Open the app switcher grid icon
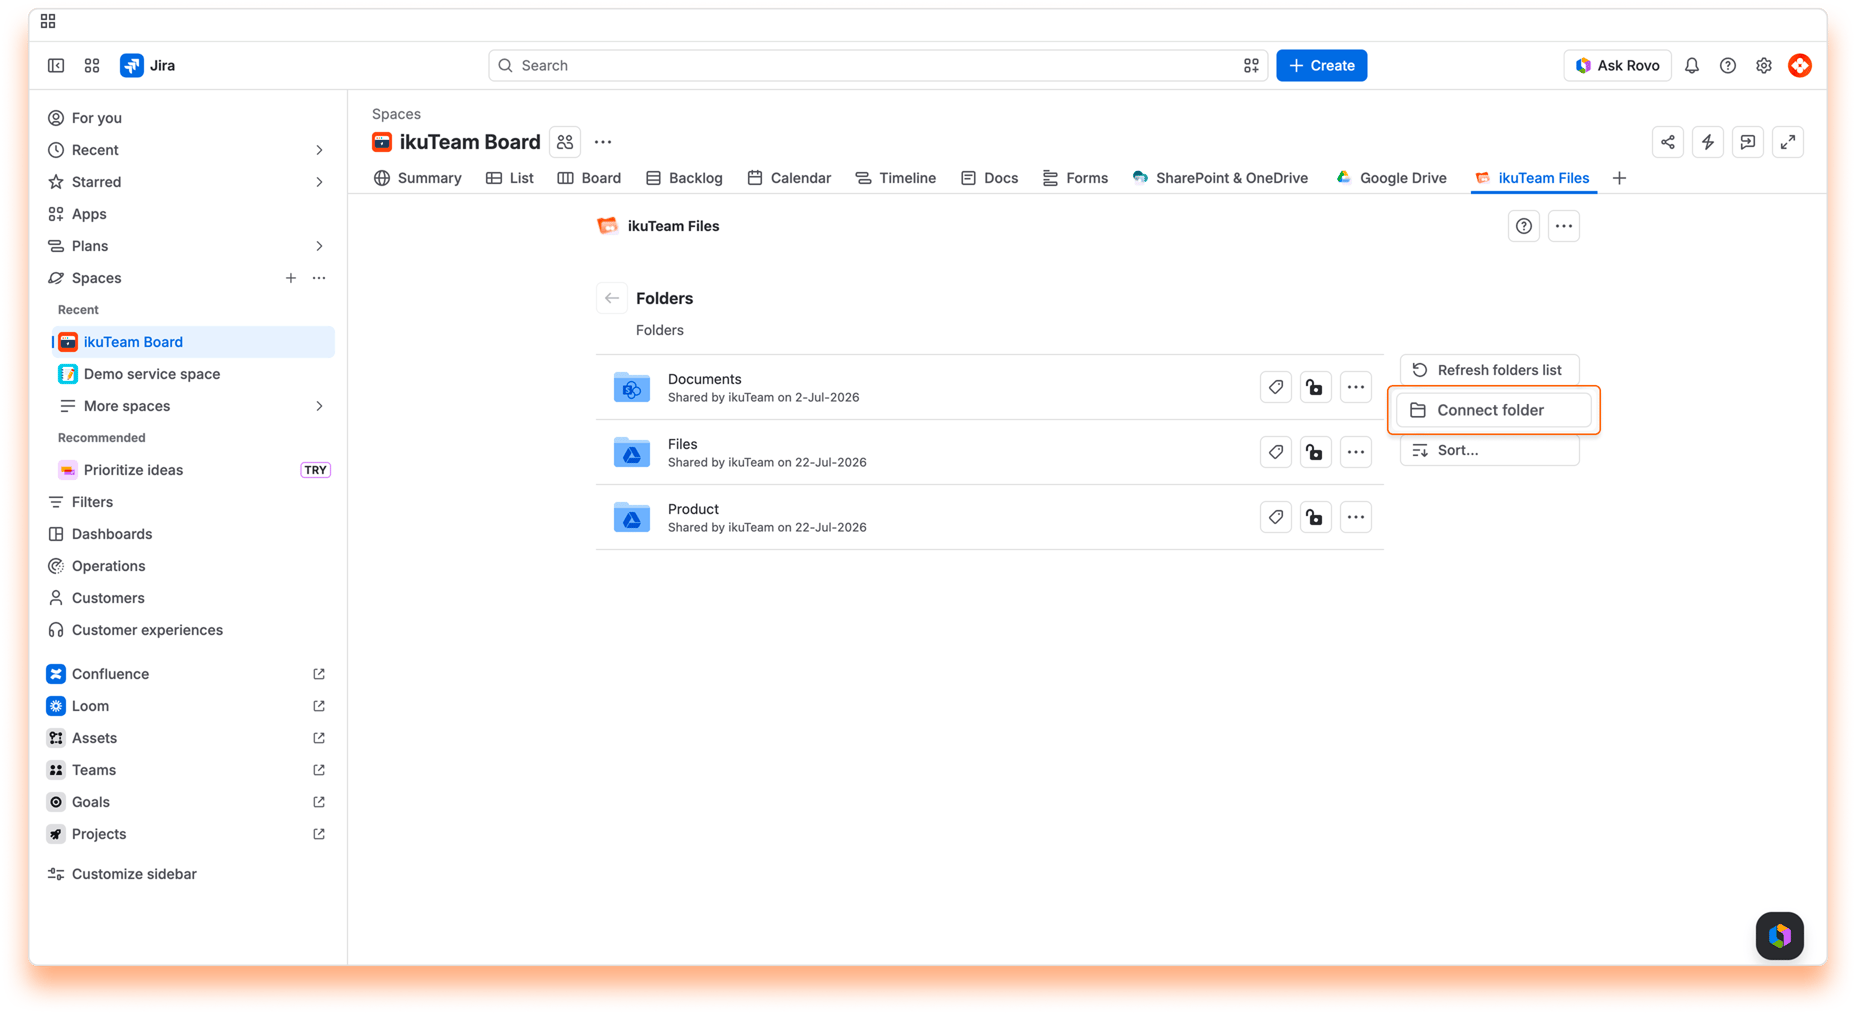This screenshot has height=1014, width=1856. 92,66
